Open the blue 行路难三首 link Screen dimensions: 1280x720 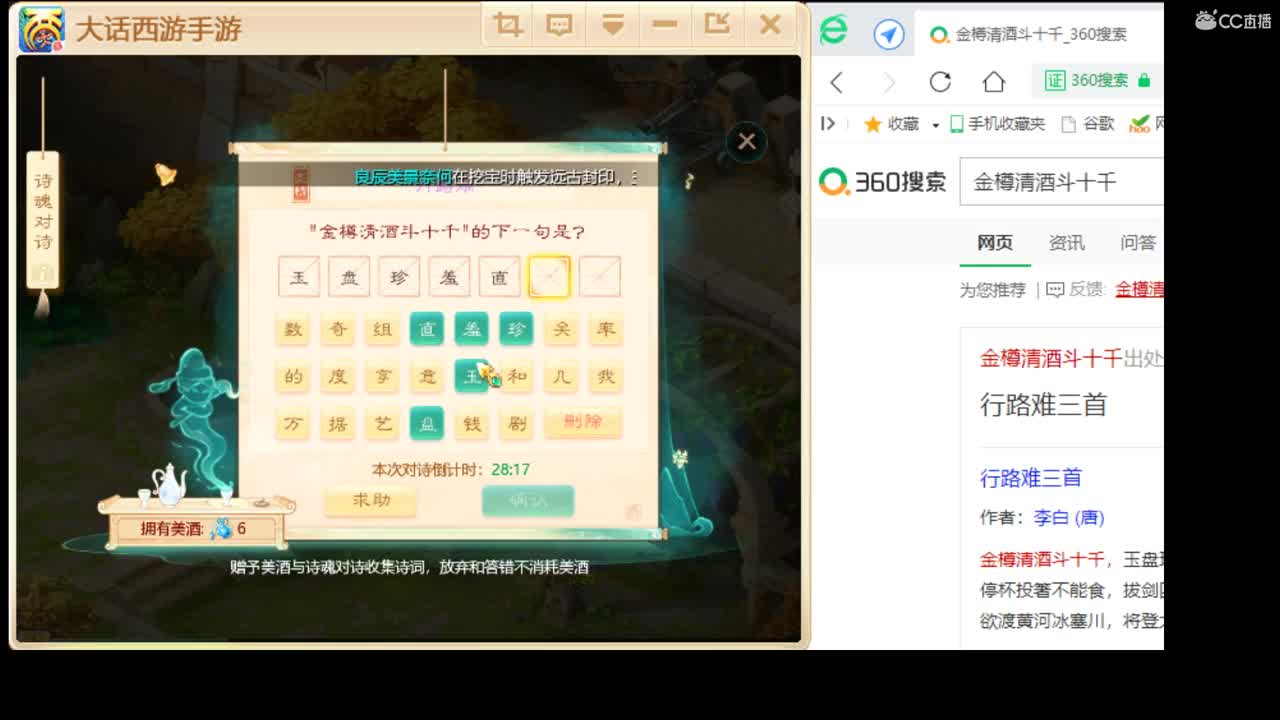[1030, 478]
